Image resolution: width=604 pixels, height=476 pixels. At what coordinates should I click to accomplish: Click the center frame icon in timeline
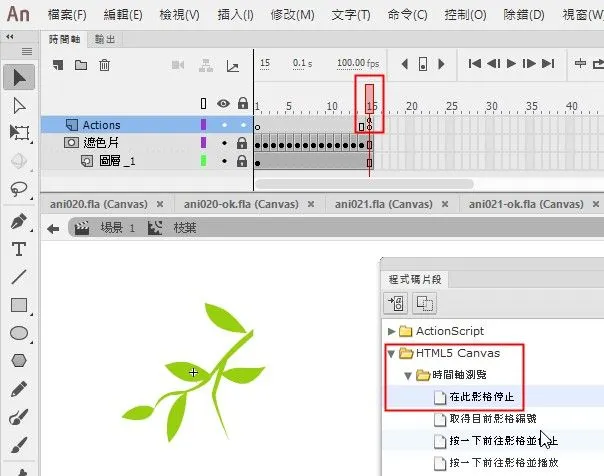(580, 63)
